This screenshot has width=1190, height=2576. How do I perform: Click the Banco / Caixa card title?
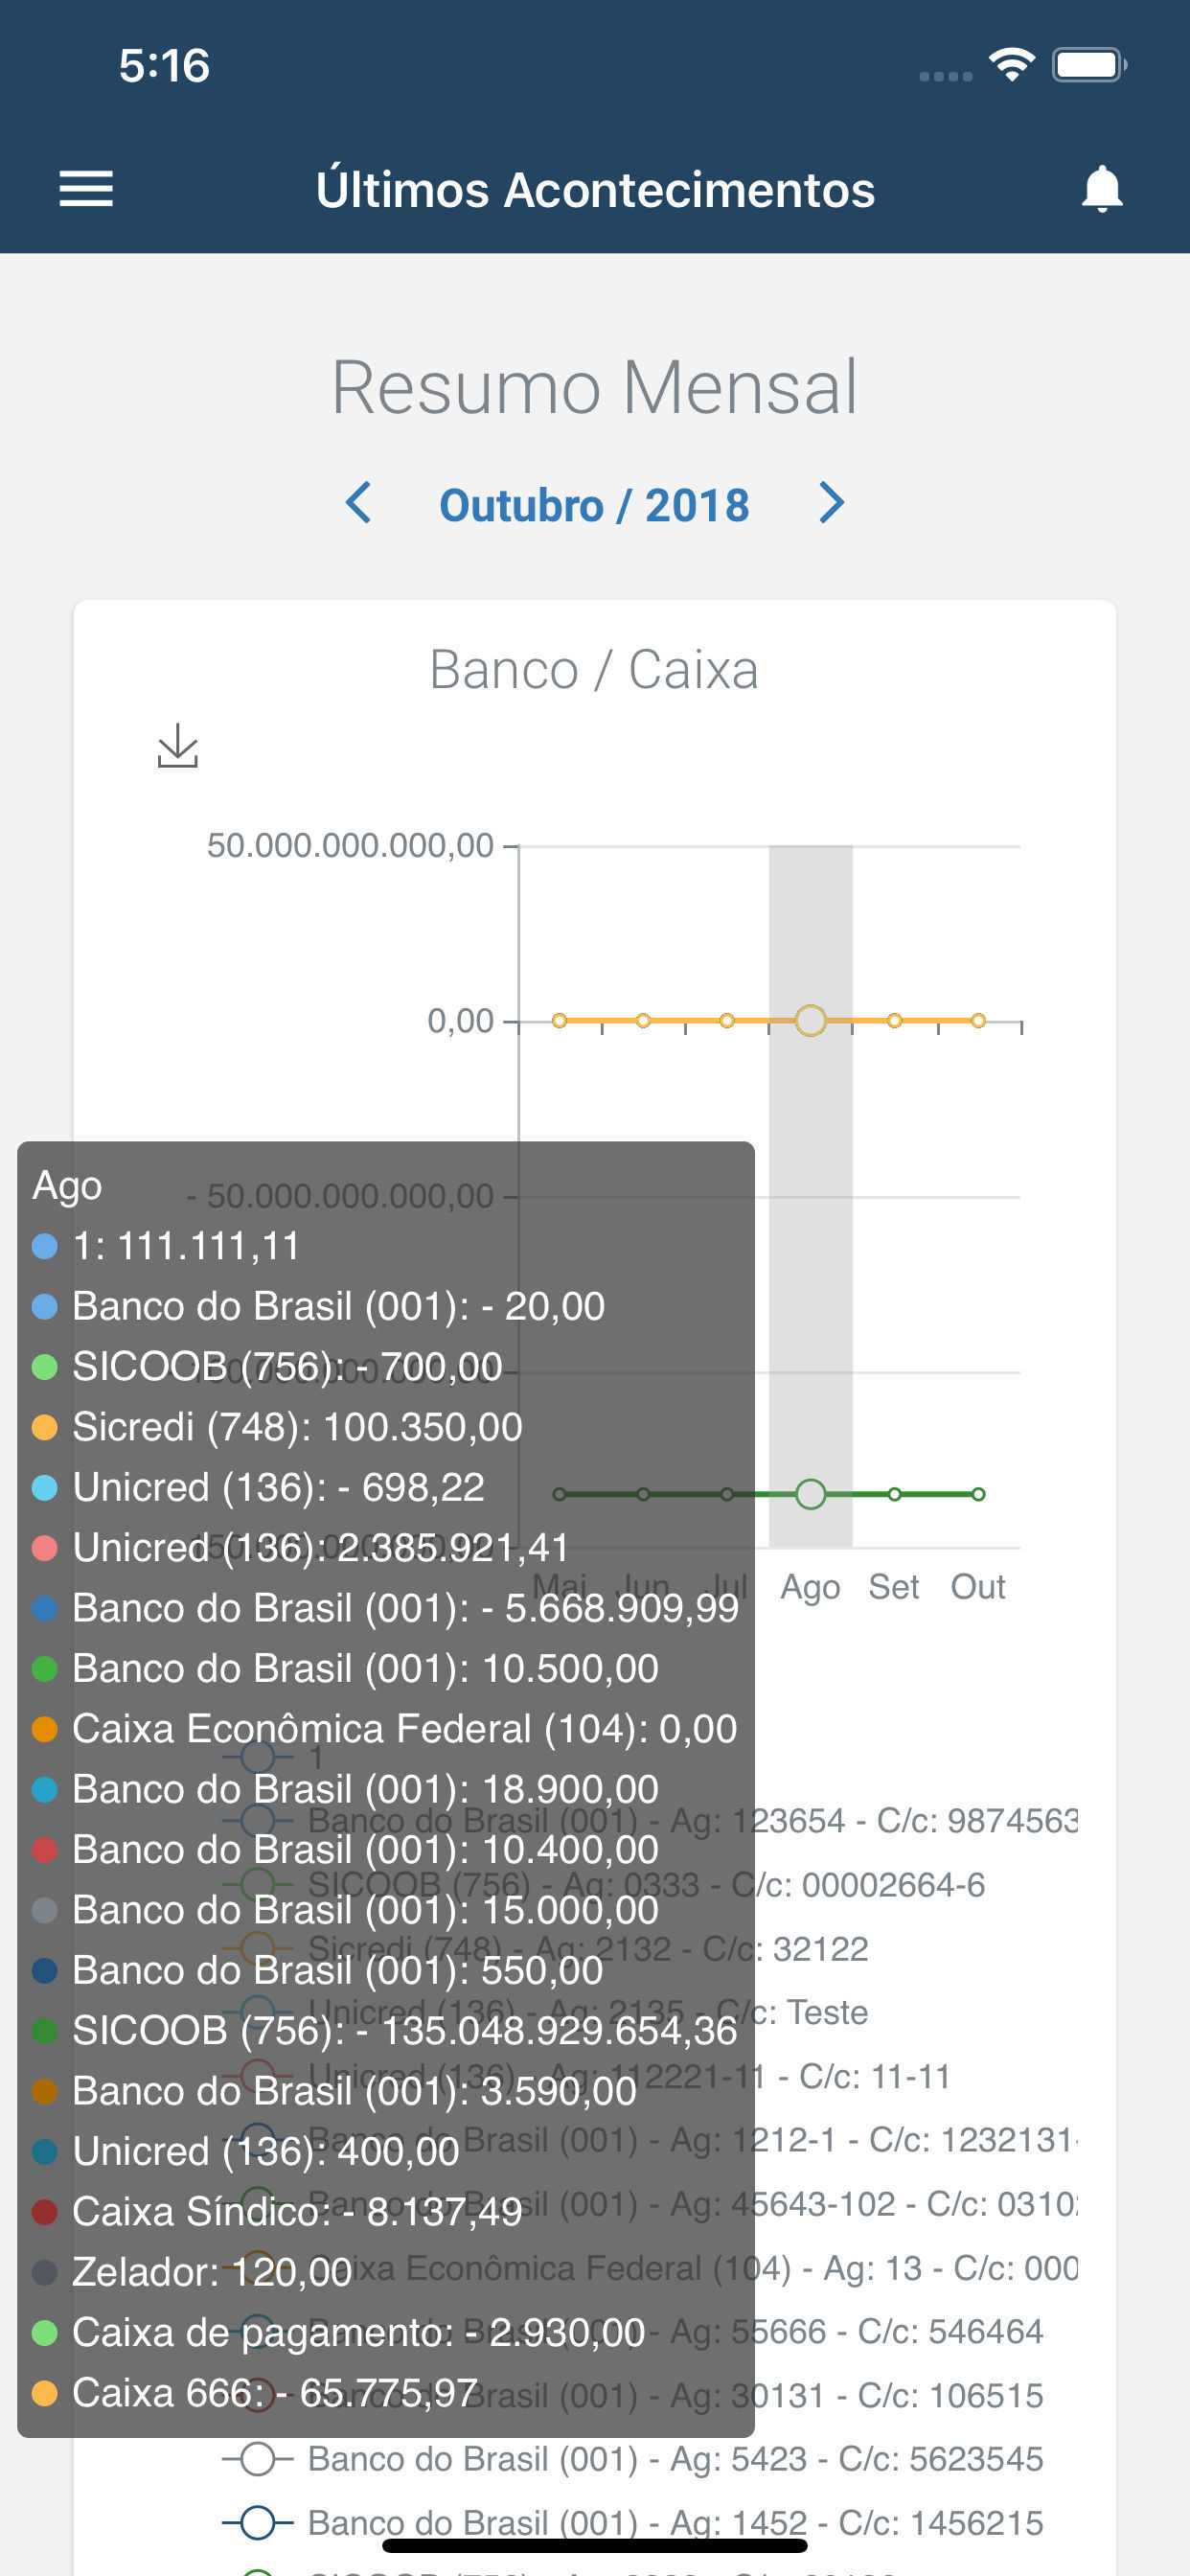(x=594, y=669)
